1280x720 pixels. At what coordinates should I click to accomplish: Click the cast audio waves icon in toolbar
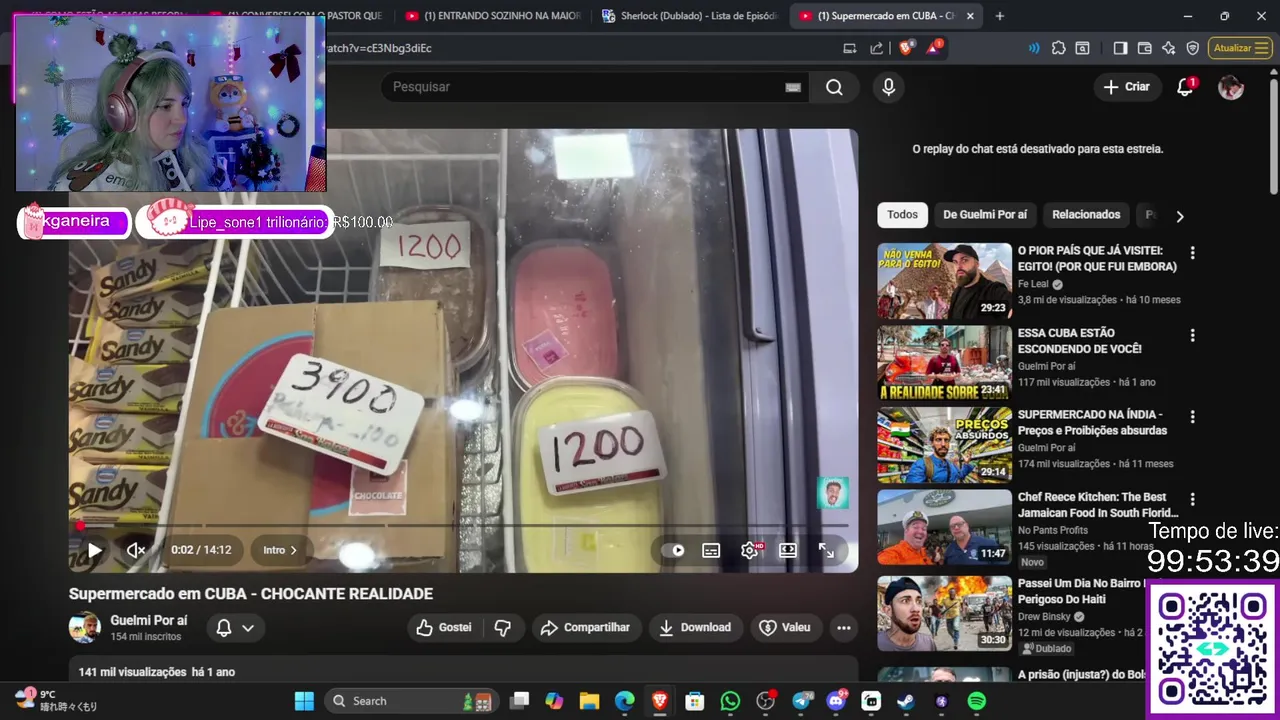(1034, 48)
